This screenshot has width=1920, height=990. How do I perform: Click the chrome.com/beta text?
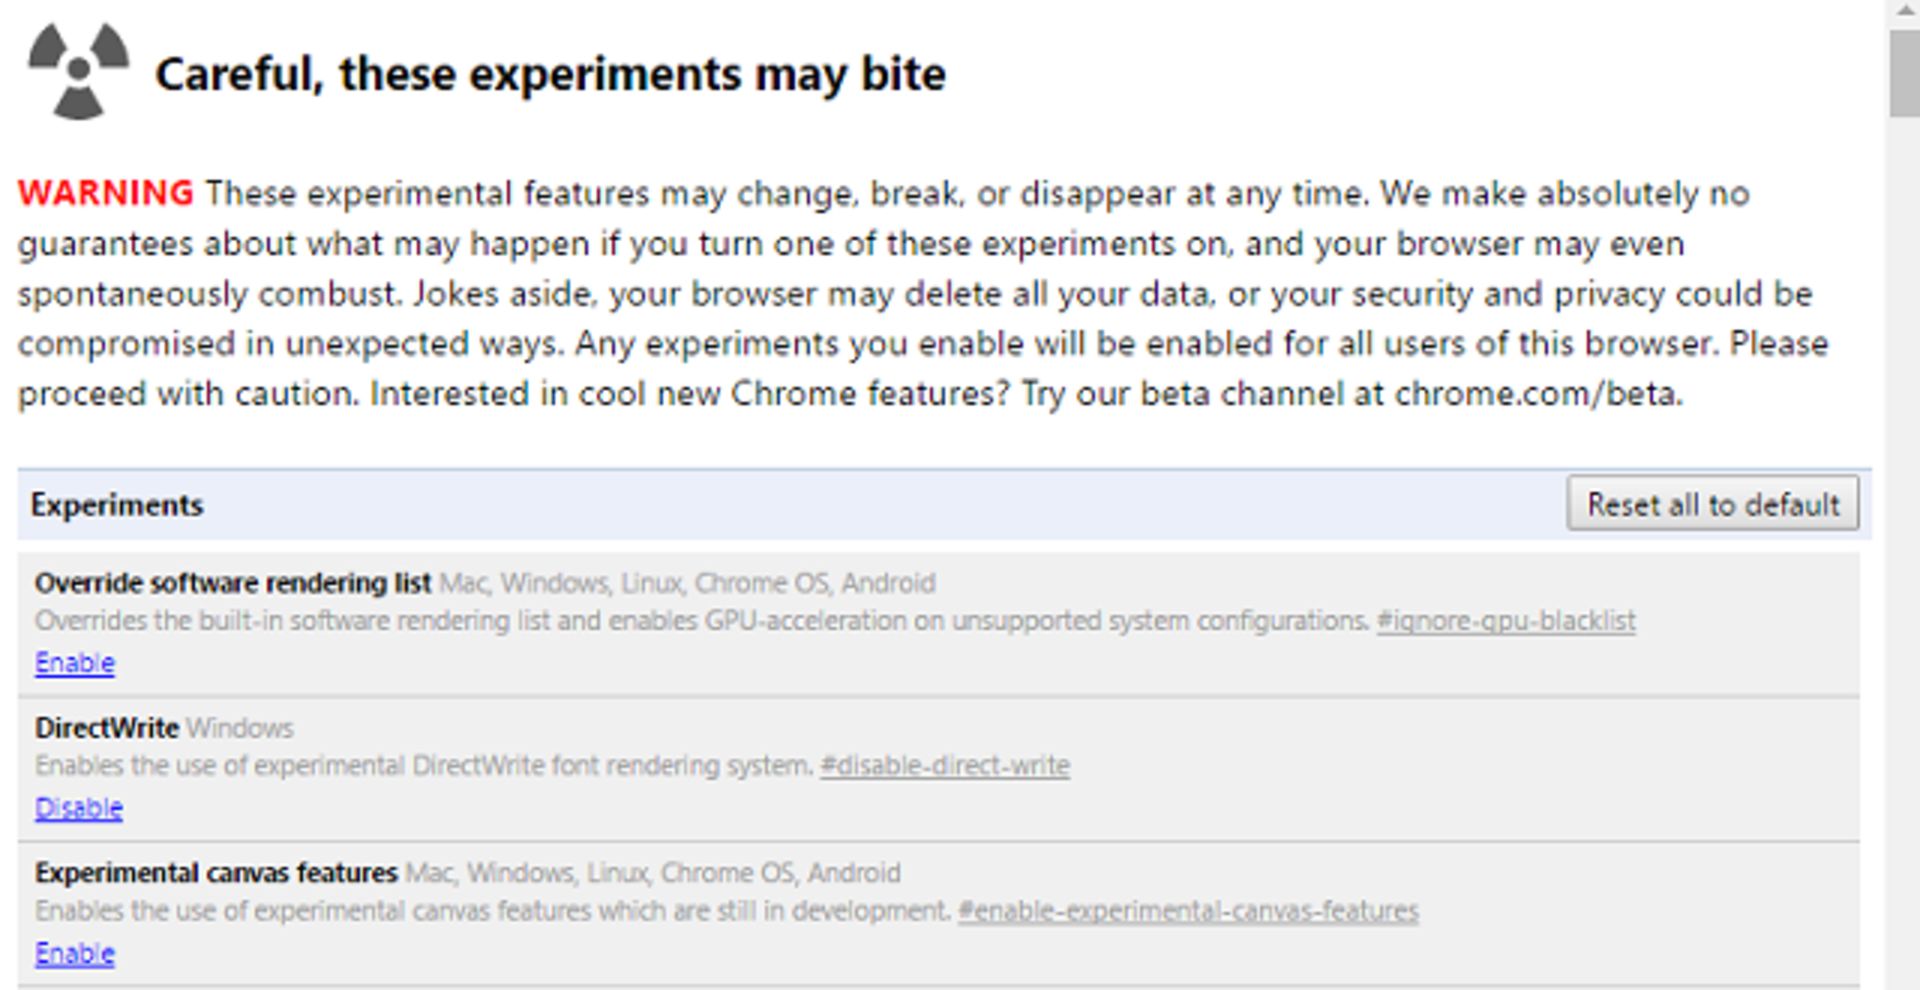tap(1536, 394)
